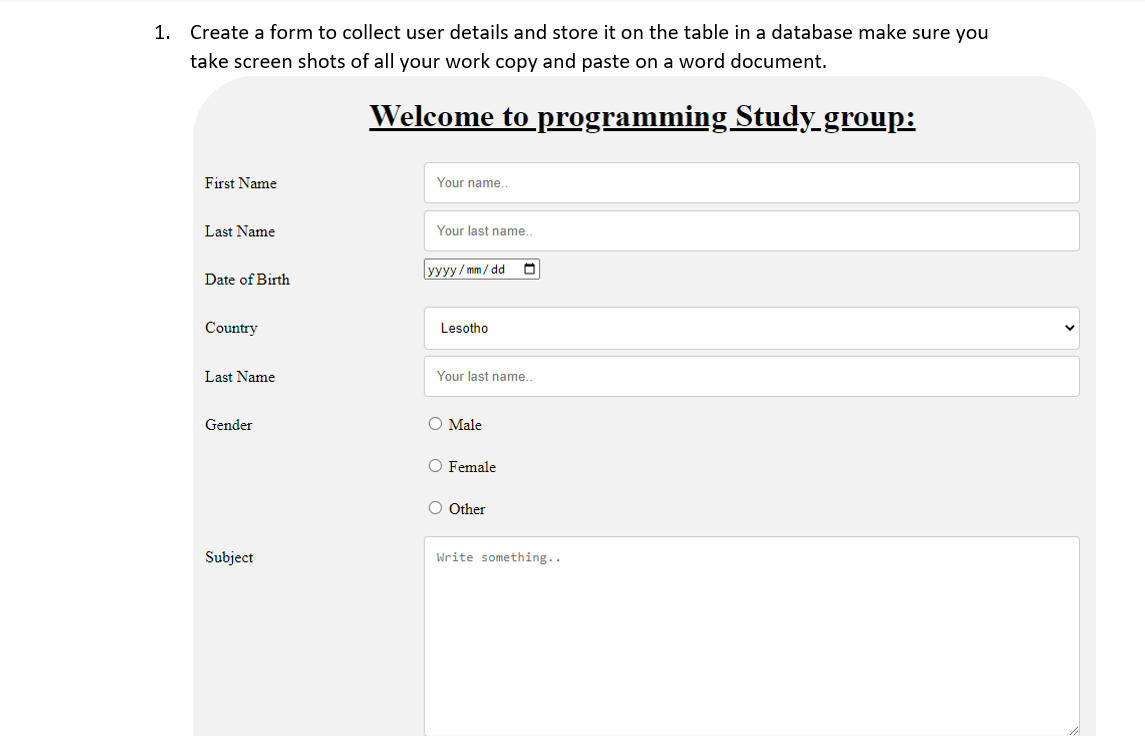
Task: Select the Other gender radio button
Action: (x=435, y=508)
